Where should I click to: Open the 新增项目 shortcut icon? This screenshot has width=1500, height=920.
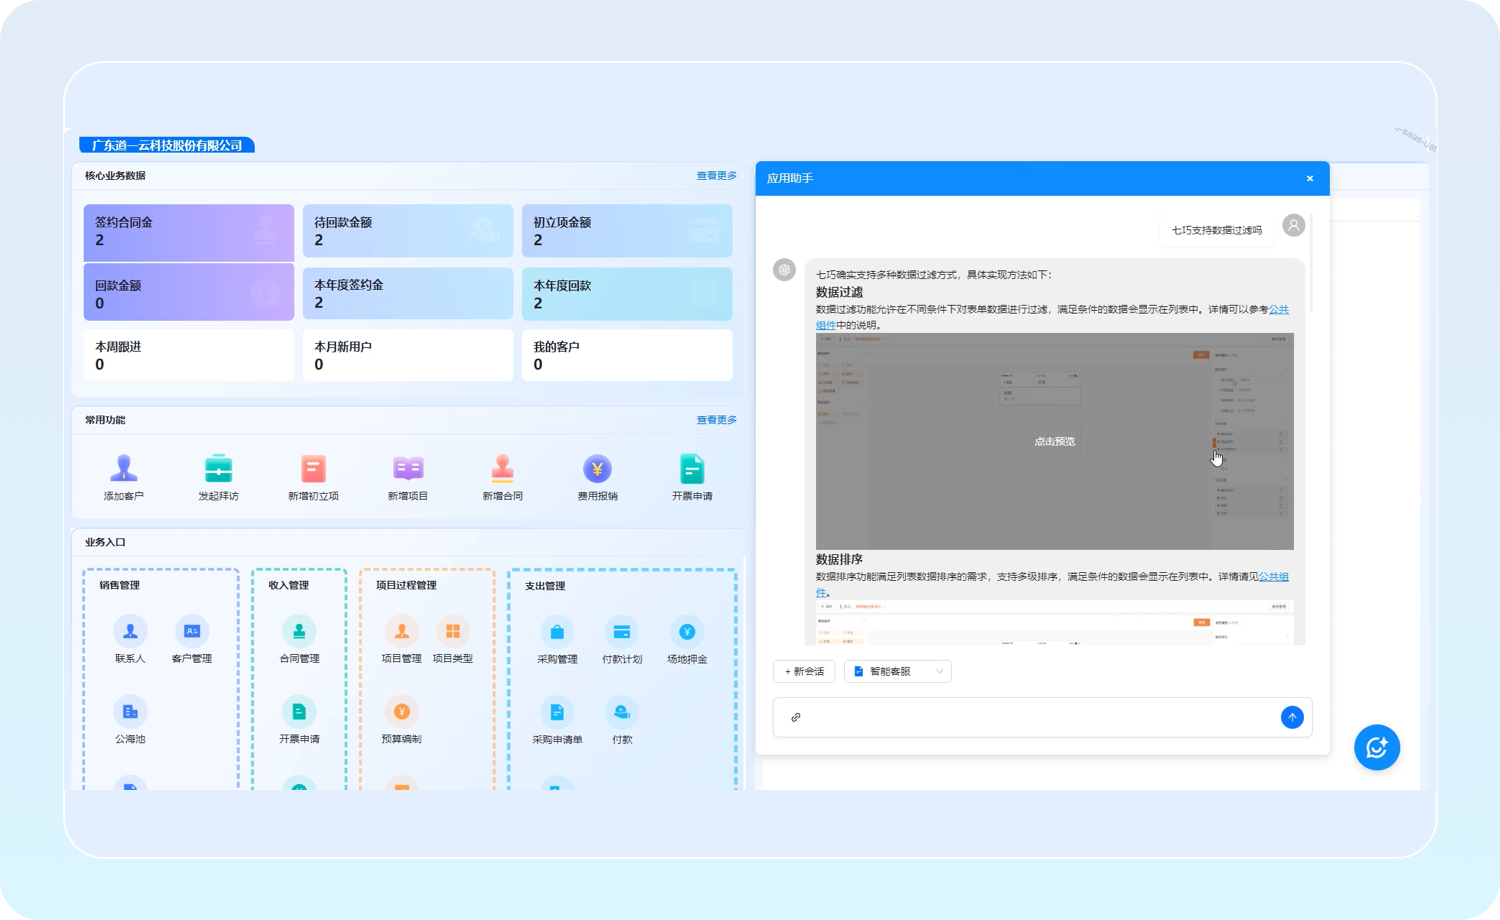408,469
